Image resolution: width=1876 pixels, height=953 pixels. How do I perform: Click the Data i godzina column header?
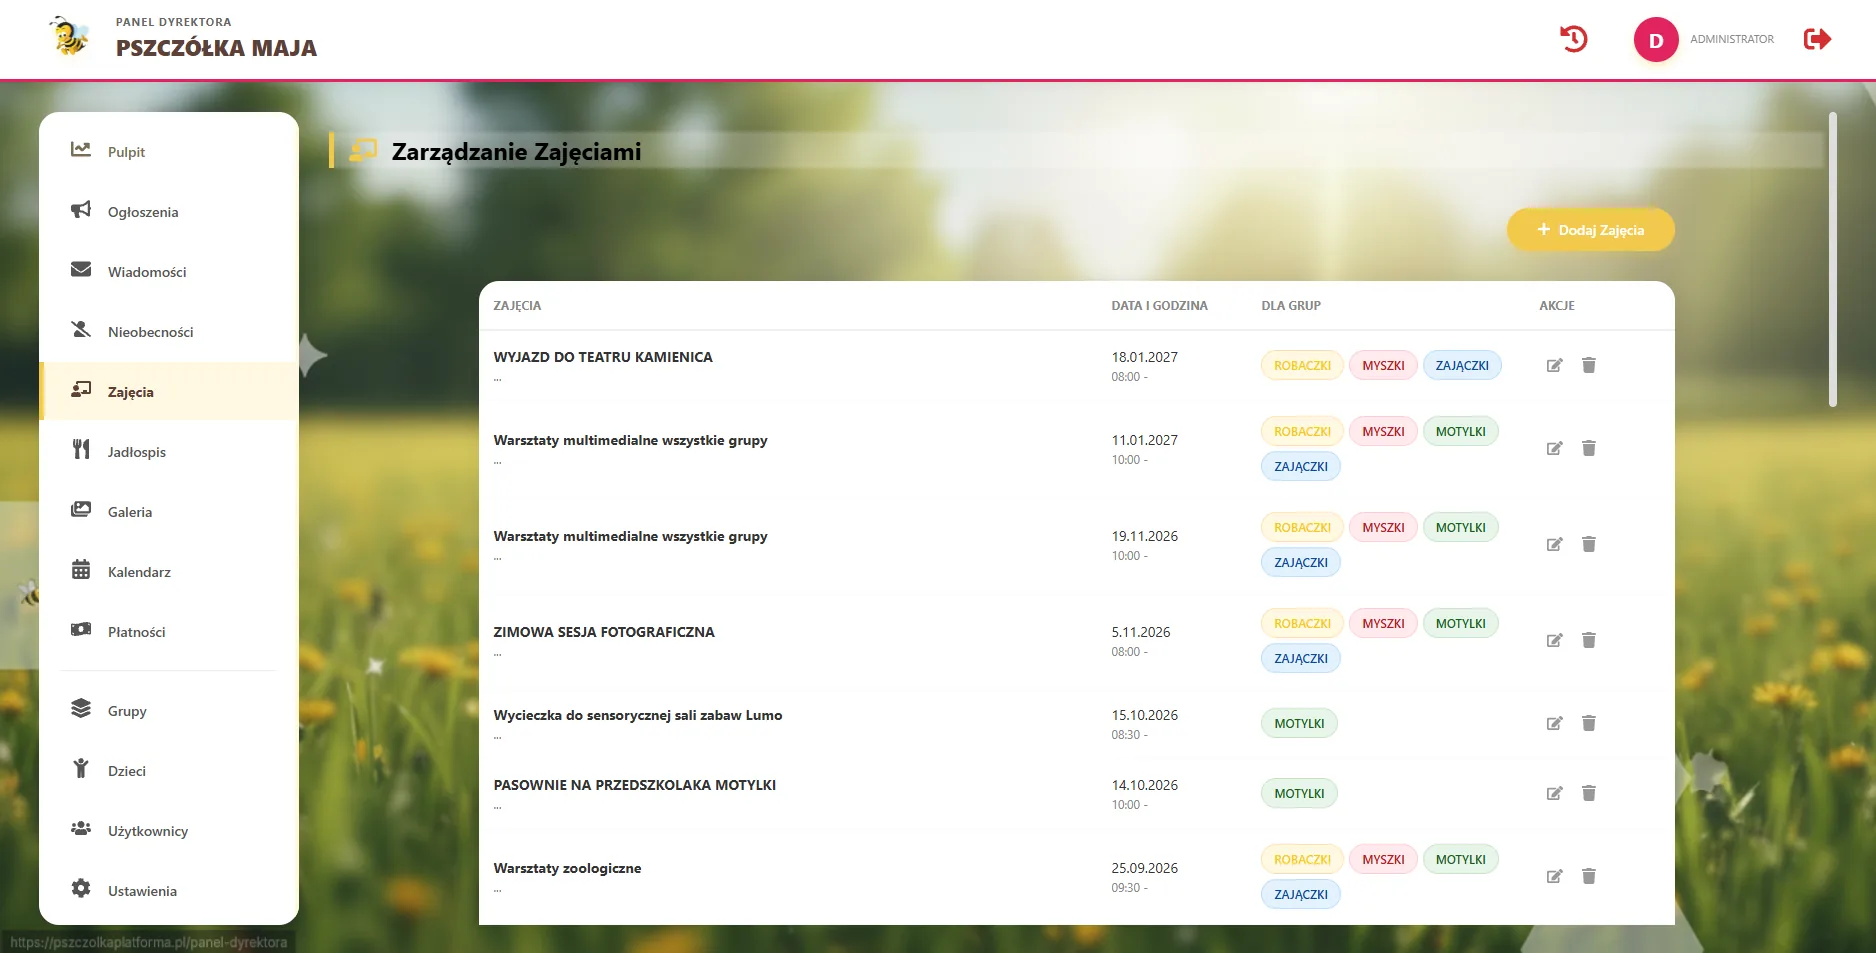(x=1159, y=306)
